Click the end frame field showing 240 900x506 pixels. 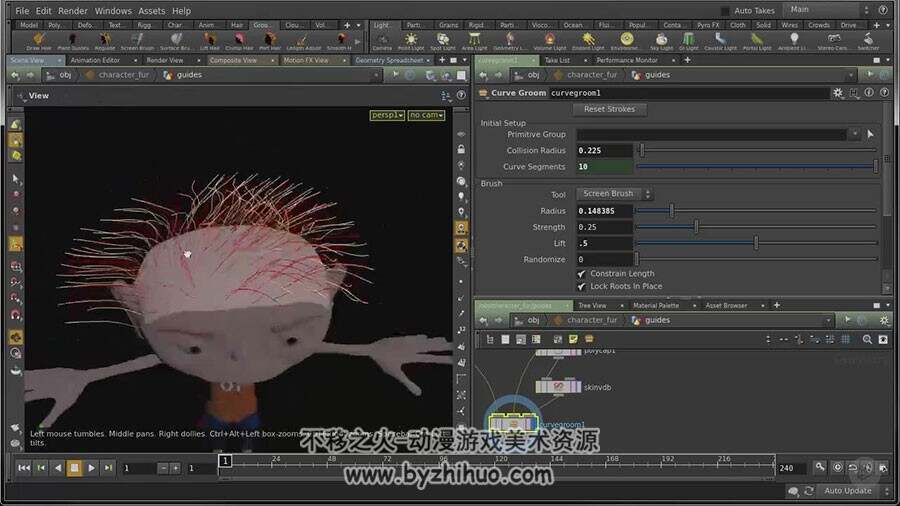792,468
